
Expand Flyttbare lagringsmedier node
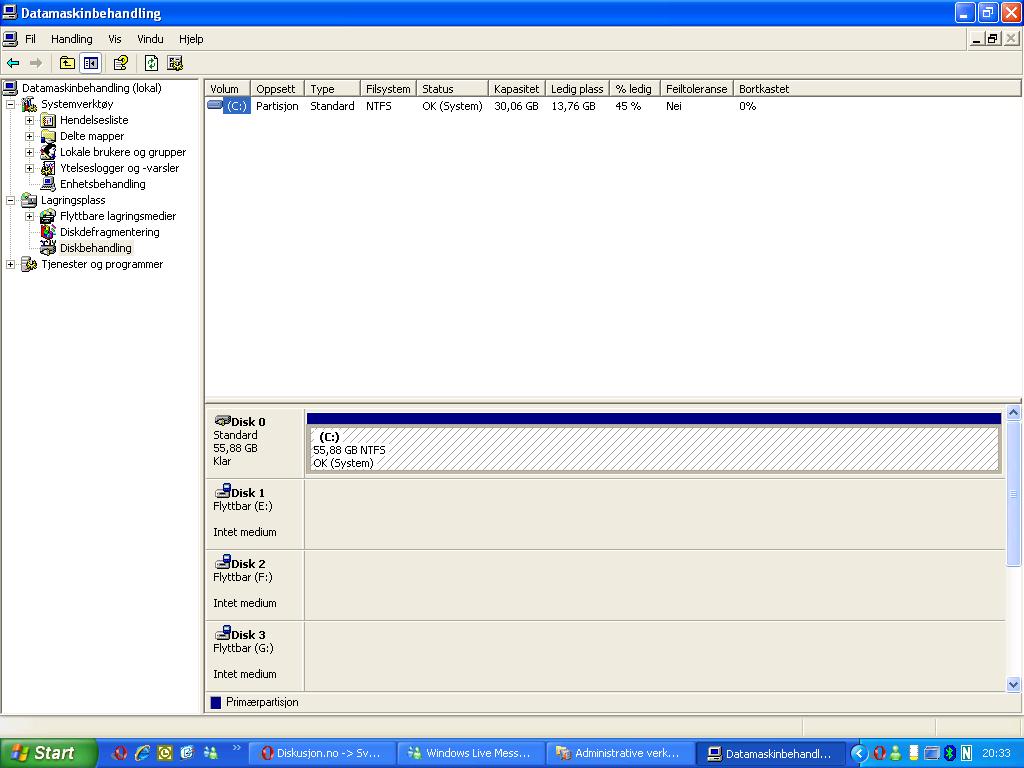pos(29,216)
